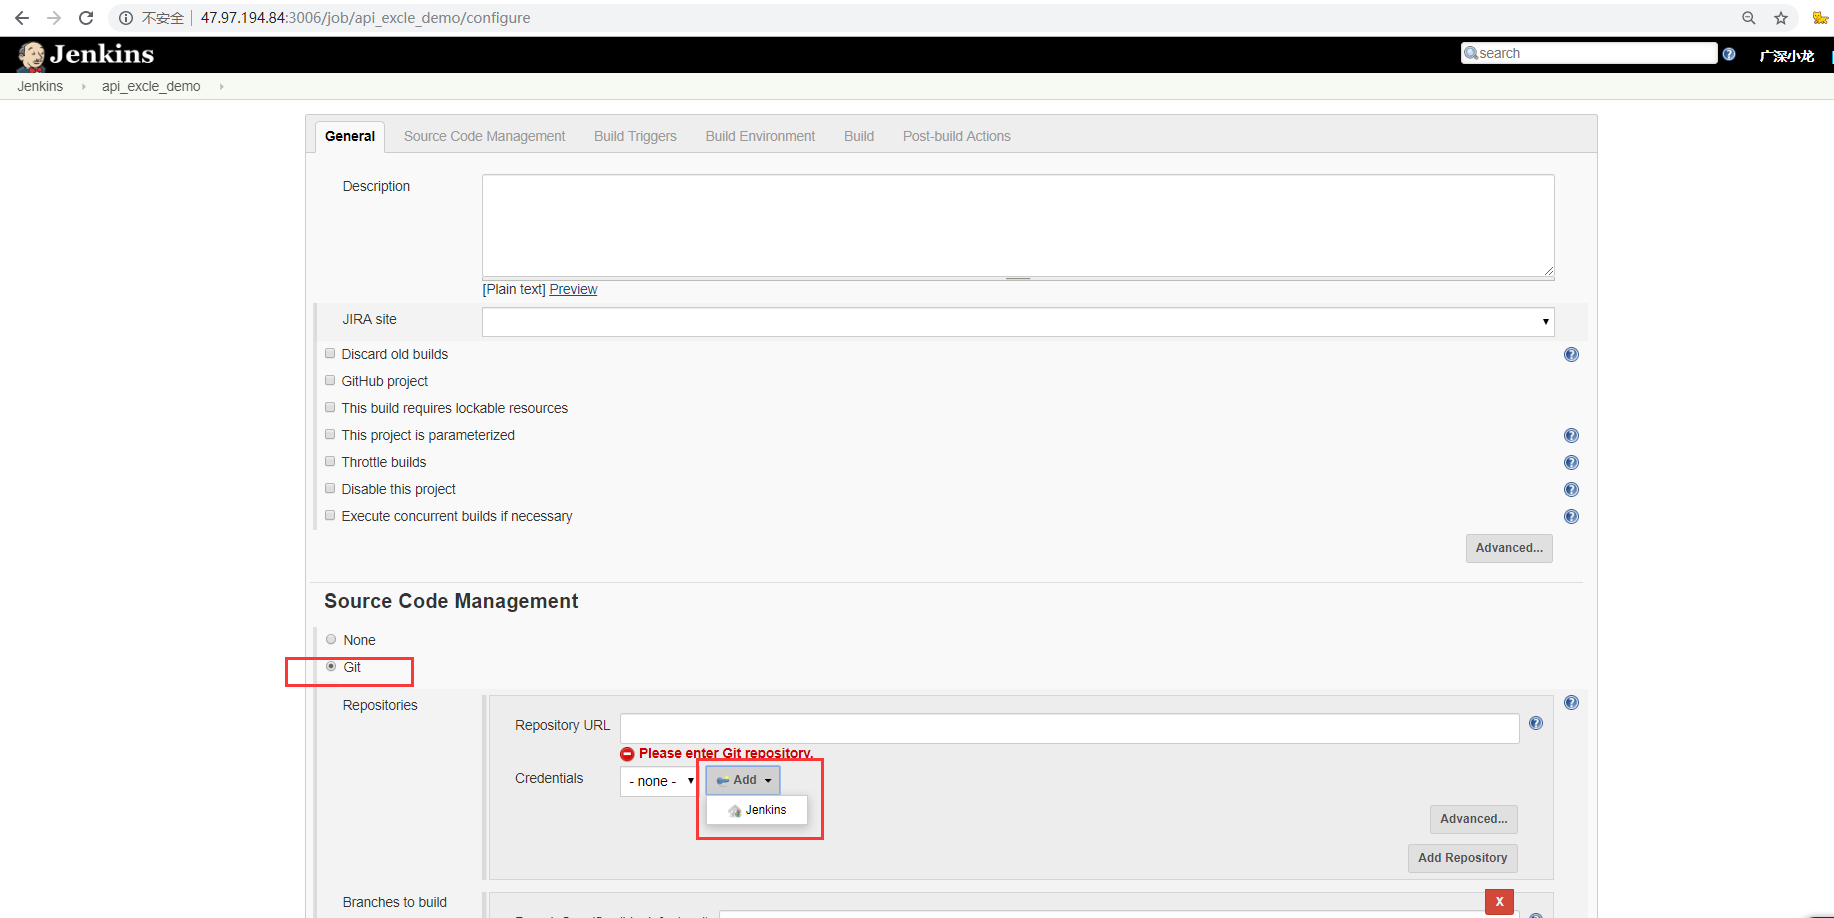The height and width of the screenshot is (918, 1834).
Task: Open help for Throttle builds
Action: click(1571, 462)
